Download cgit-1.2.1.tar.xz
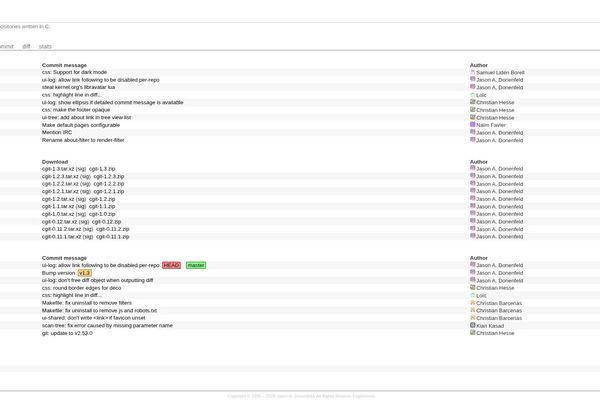 (60, 191)
